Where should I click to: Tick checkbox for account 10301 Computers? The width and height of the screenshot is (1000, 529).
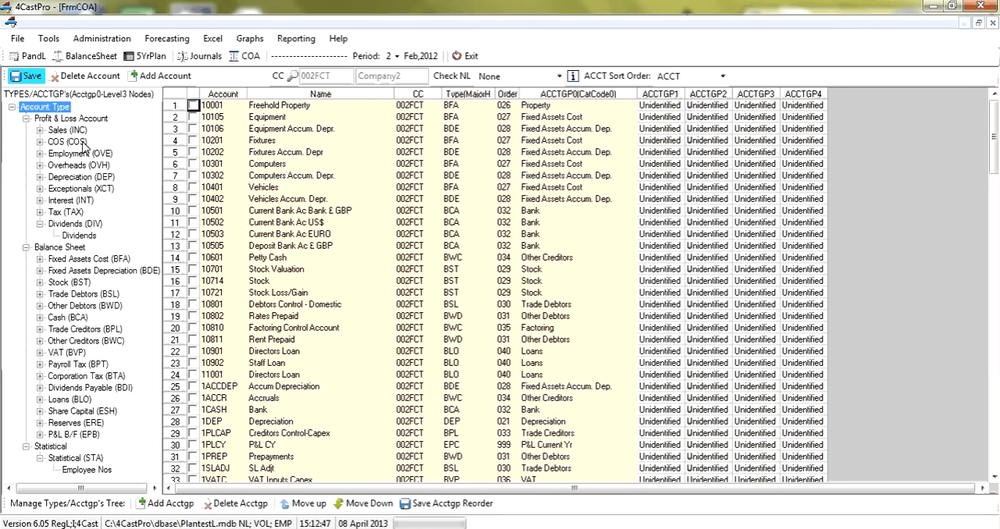(193, 164)
